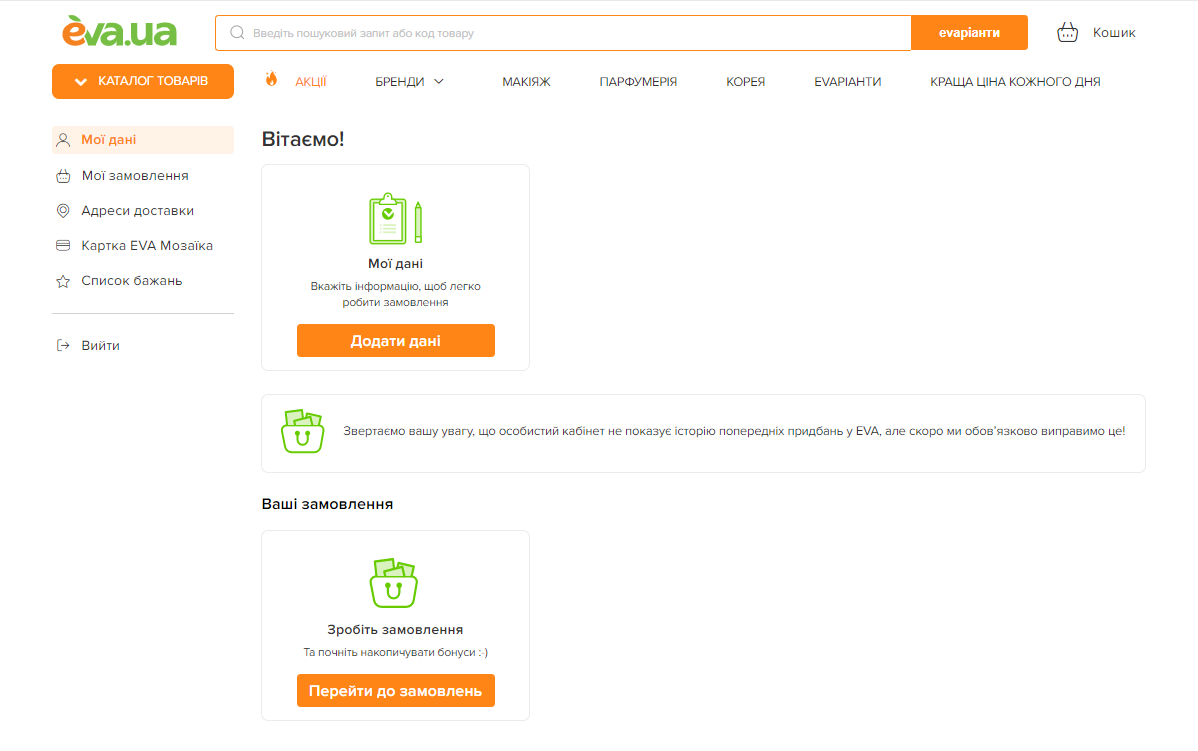Click the orange evaріанти search button
This screenshot has width=1198, height=751.
[x=970, y=33]
